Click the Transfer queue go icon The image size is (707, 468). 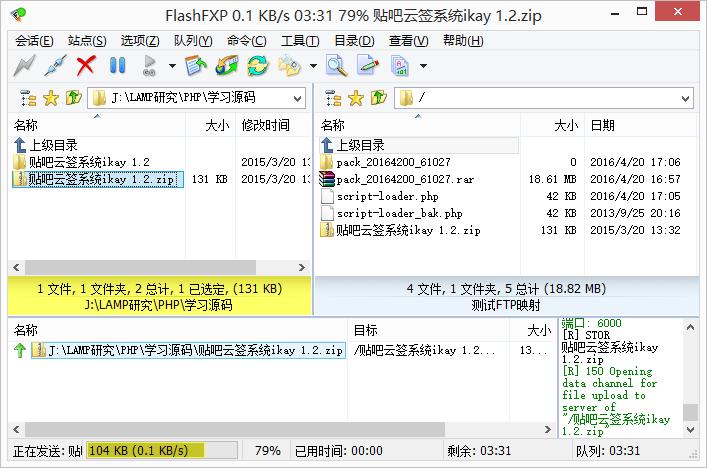tap(149, 66)
